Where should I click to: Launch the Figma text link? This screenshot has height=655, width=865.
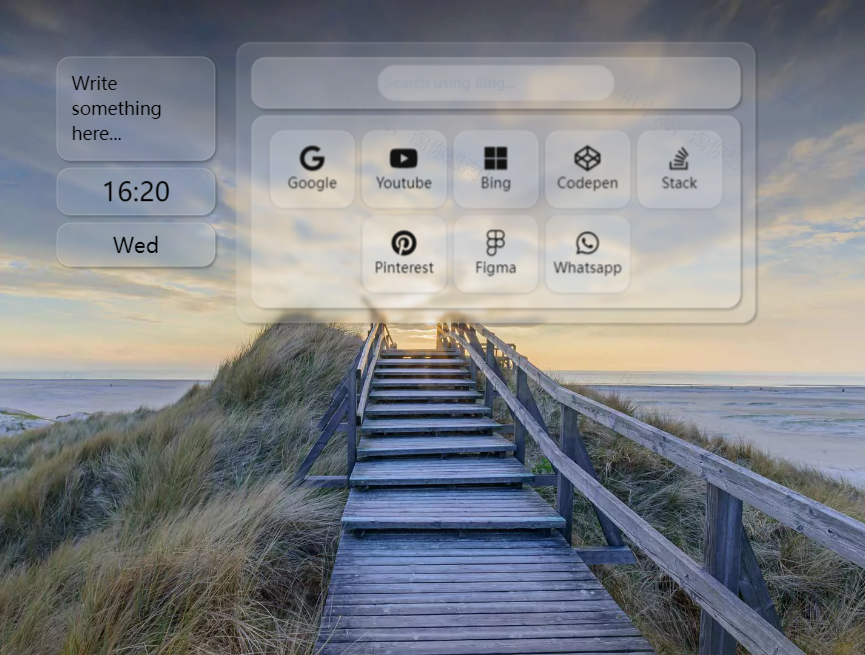pyautogui.click(x=496, y=268)
